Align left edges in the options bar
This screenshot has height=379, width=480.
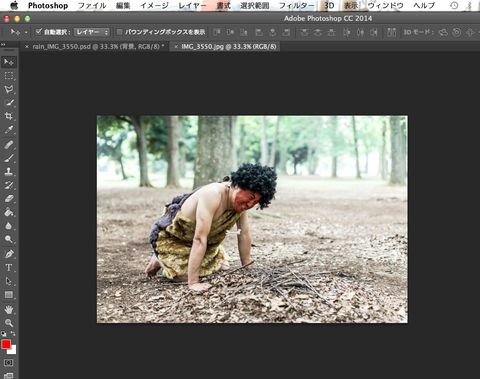coord(259,32)
